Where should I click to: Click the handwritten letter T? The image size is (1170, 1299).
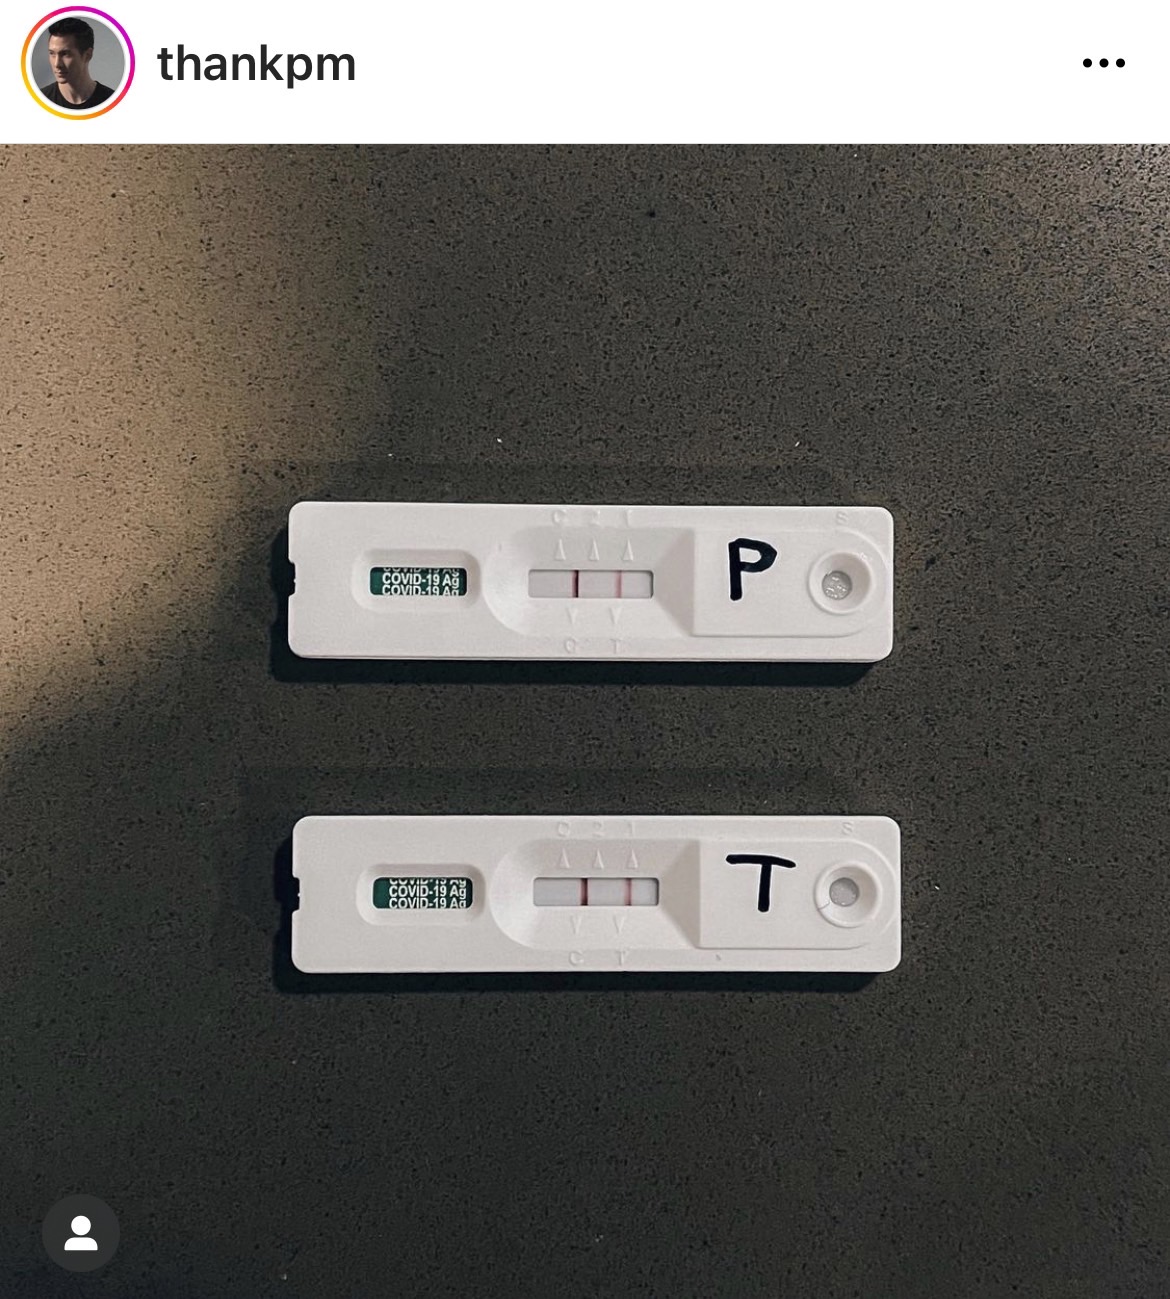[x=760, y=882]
